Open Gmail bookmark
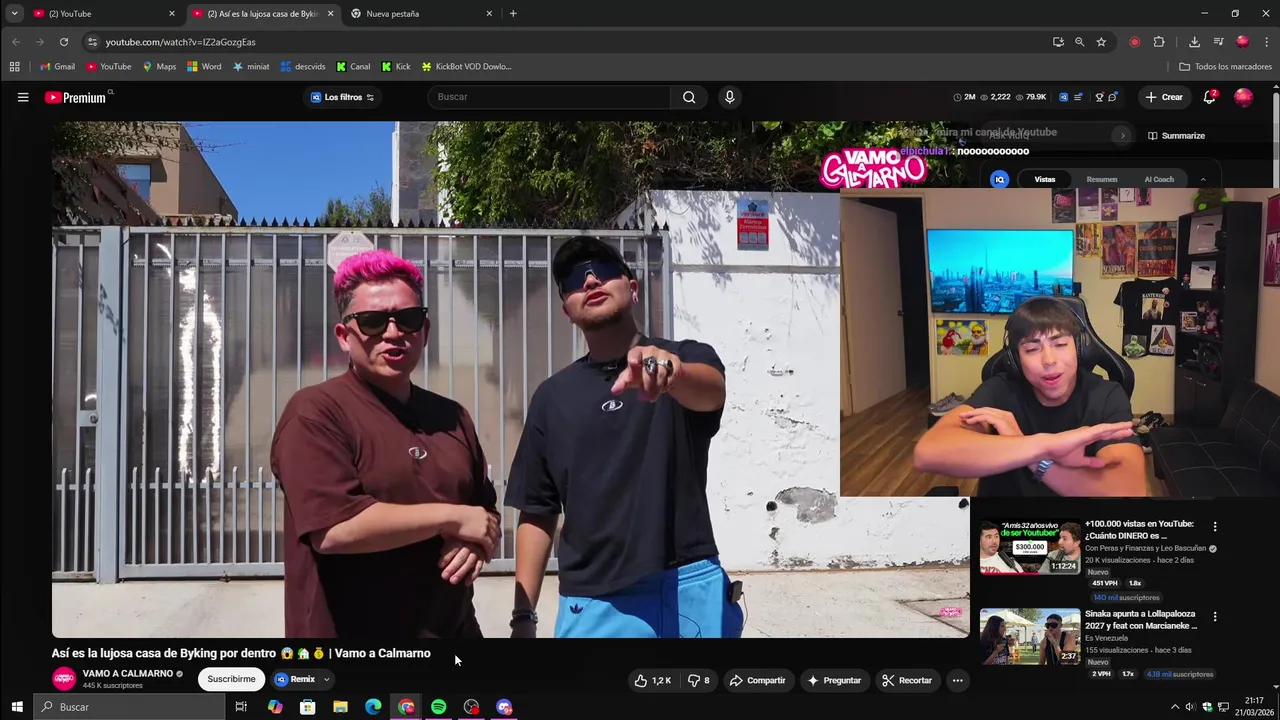 pos(57,67)
